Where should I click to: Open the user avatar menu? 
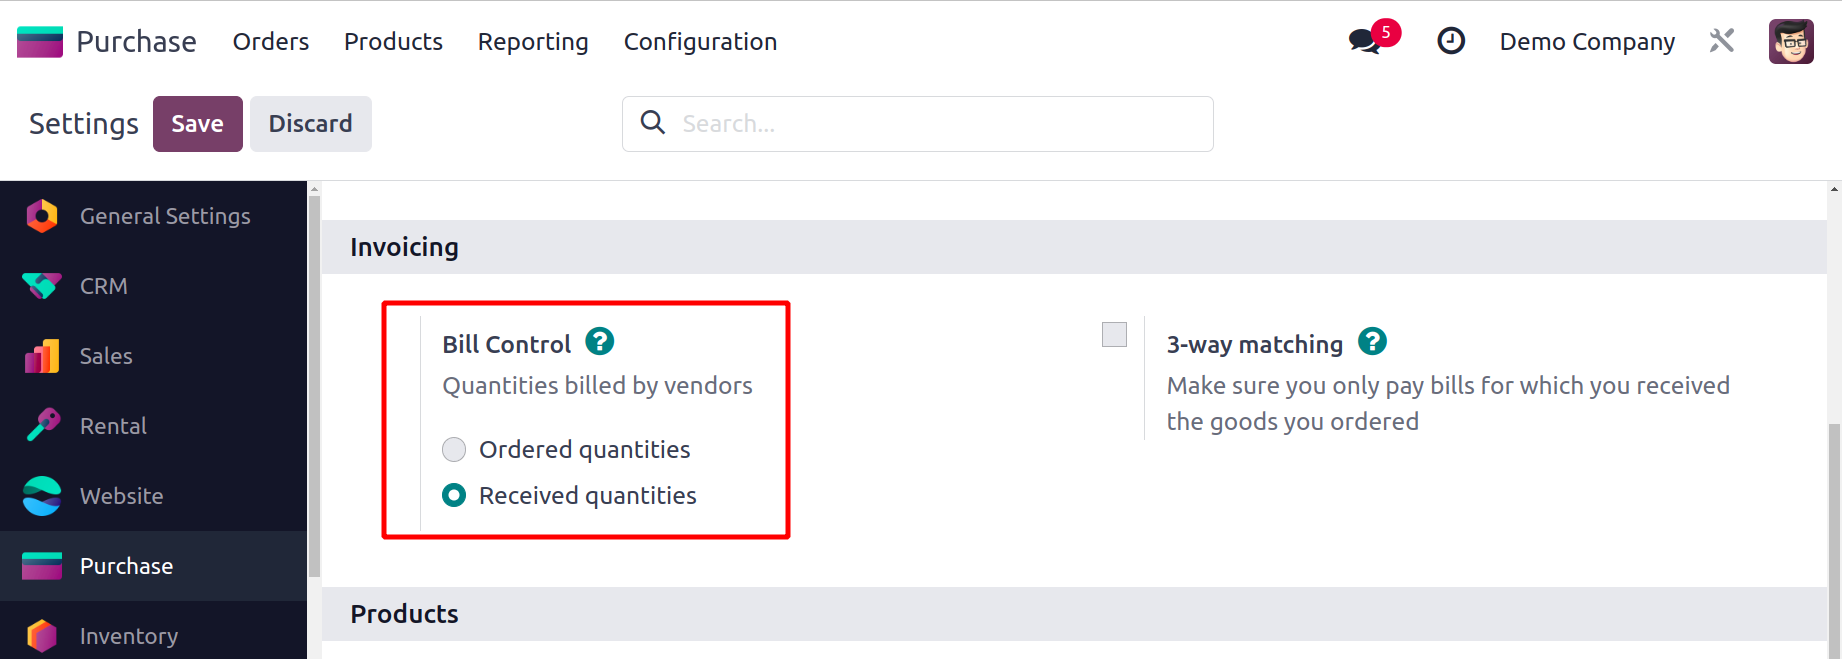pos(1790,42)
